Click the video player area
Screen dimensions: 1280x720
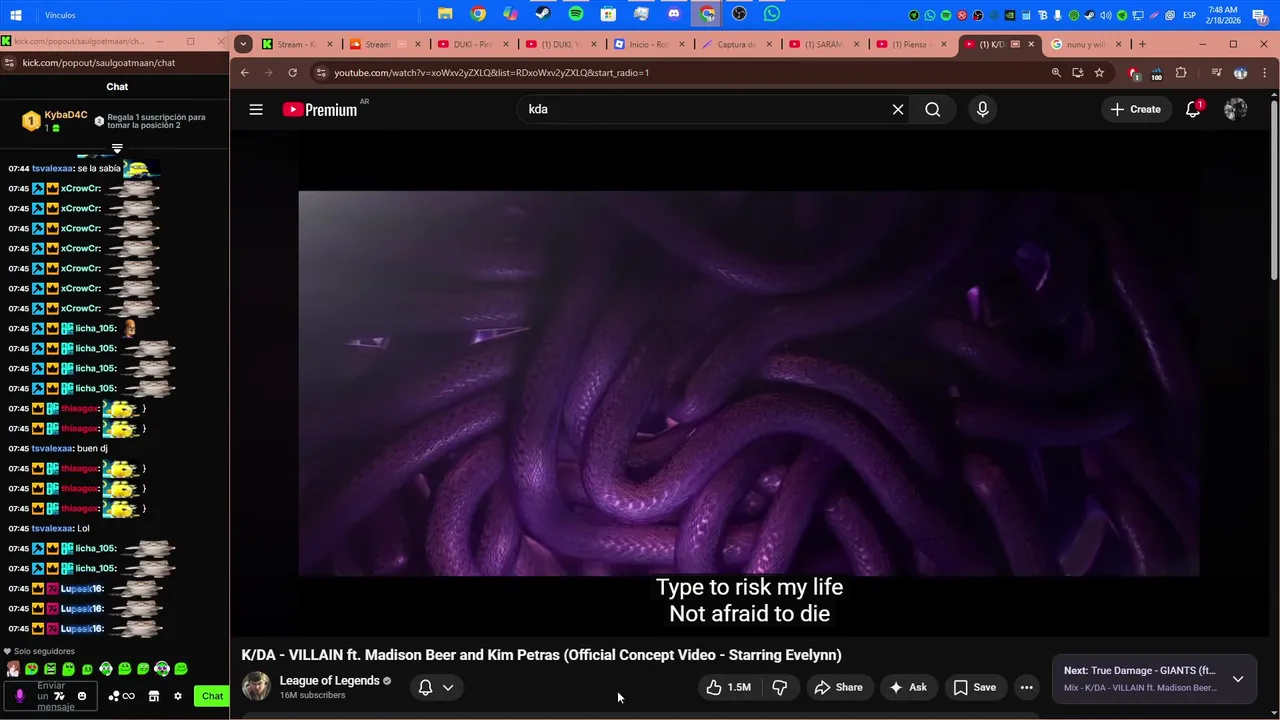(x=749, y=383)
